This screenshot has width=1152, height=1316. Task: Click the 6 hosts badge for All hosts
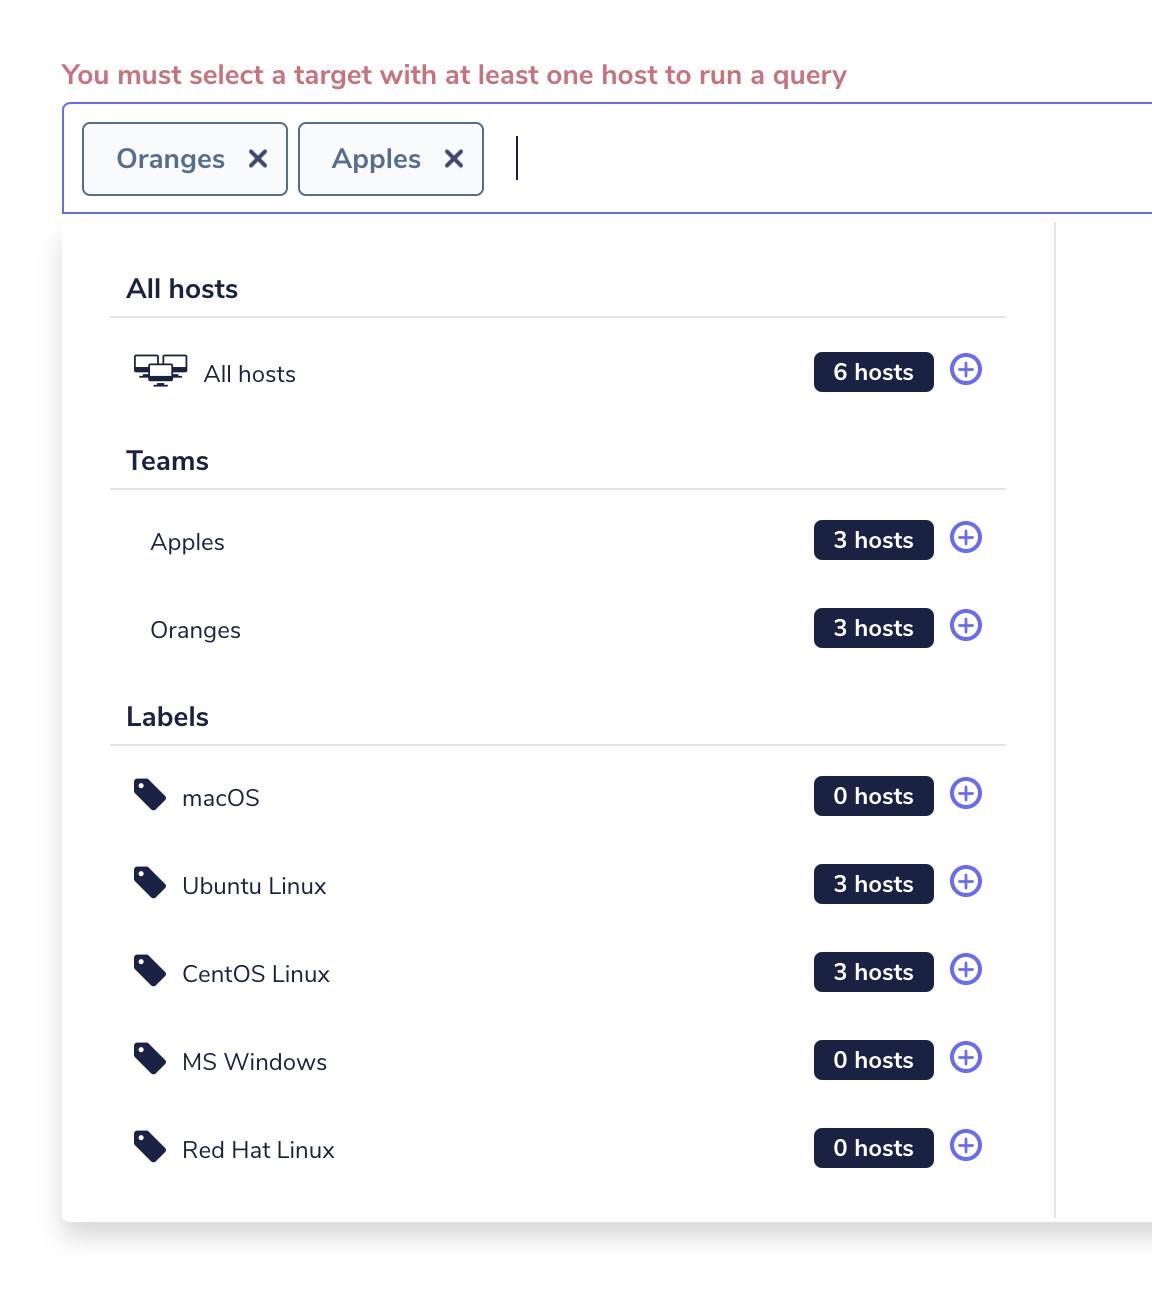[x=873, y=371]
